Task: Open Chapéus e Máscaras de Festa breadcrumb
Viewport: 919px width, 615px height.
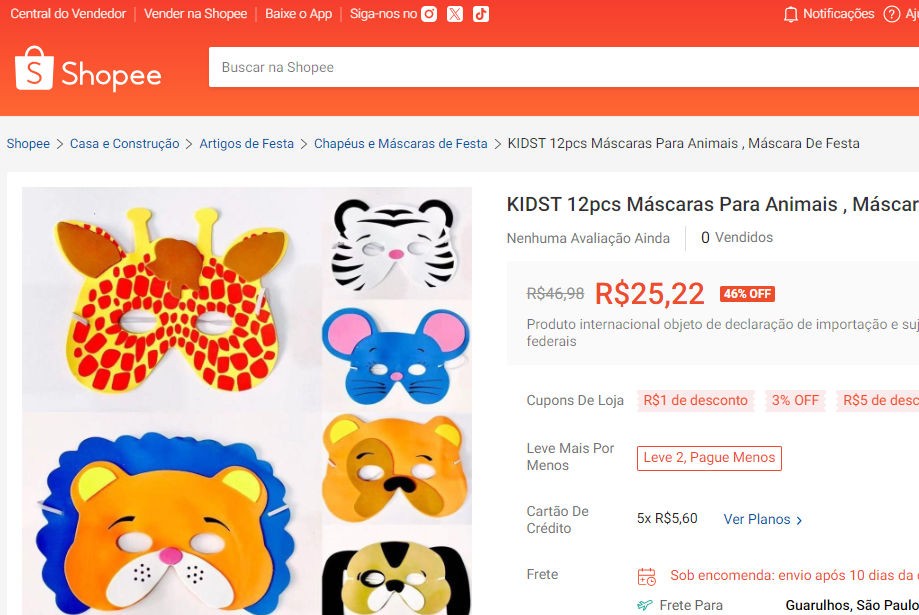Action: coord(400,144)
